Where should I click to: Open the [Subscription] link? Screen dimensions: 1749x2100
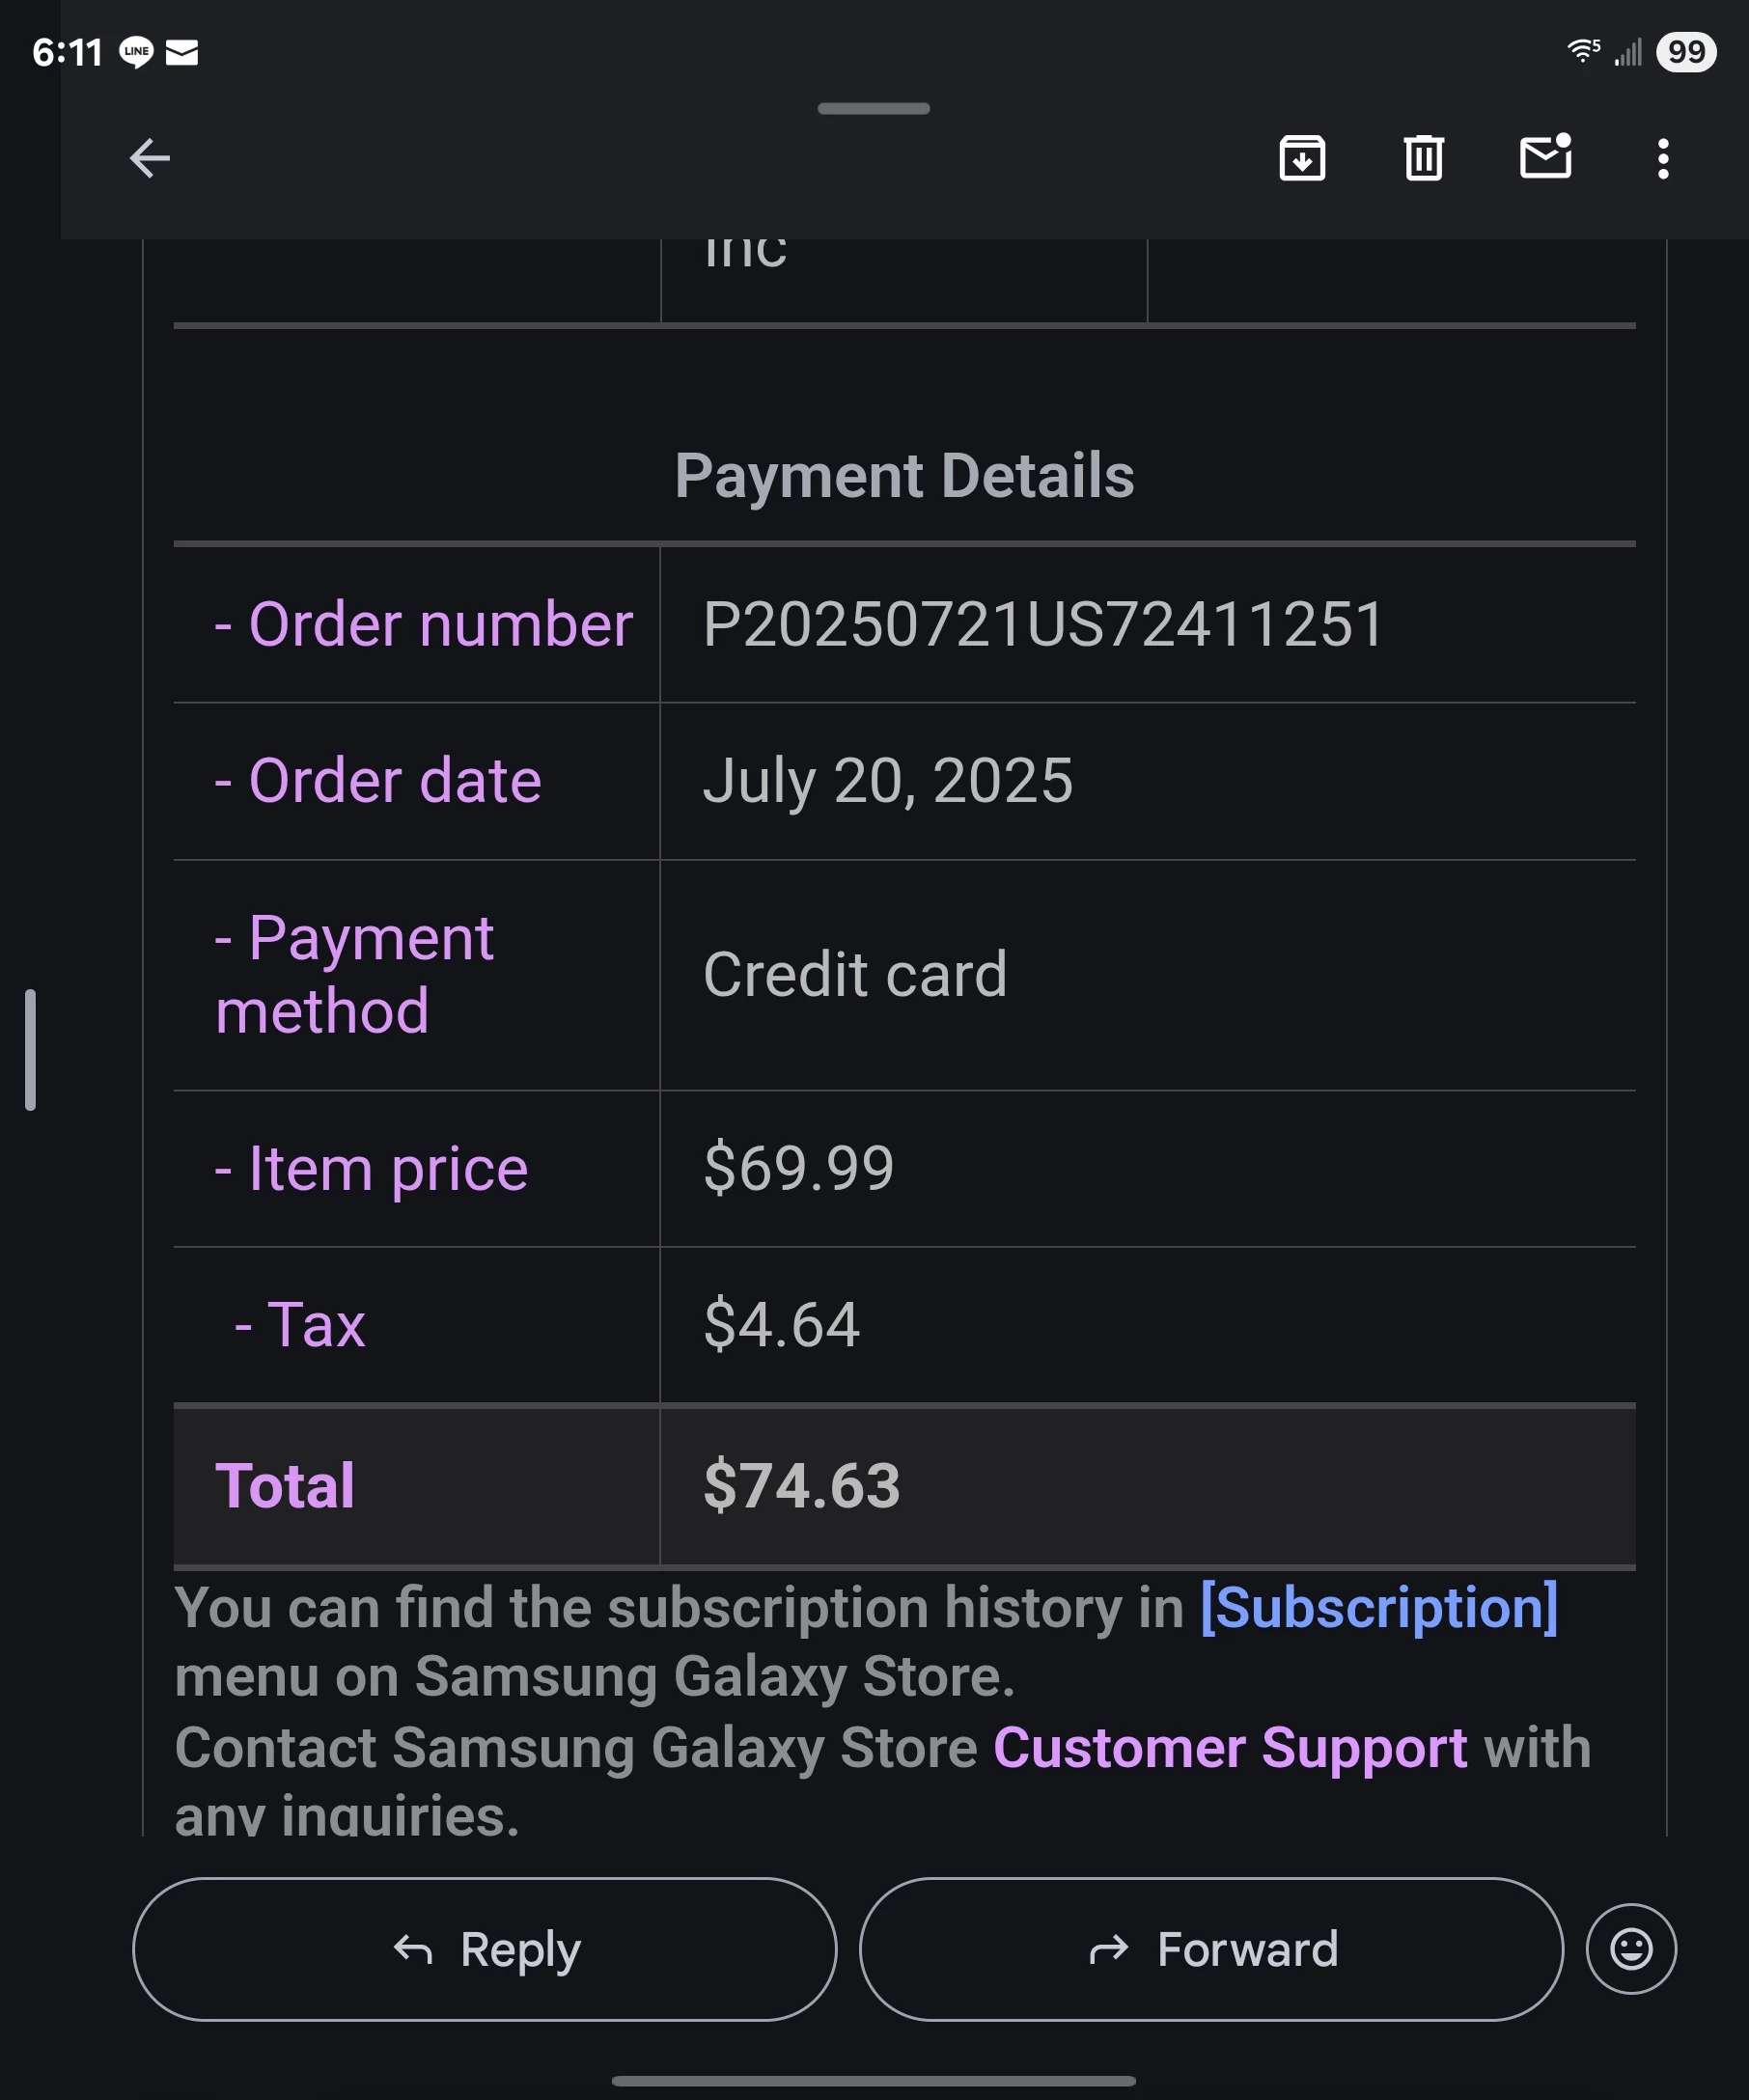coord(1379,1608)
